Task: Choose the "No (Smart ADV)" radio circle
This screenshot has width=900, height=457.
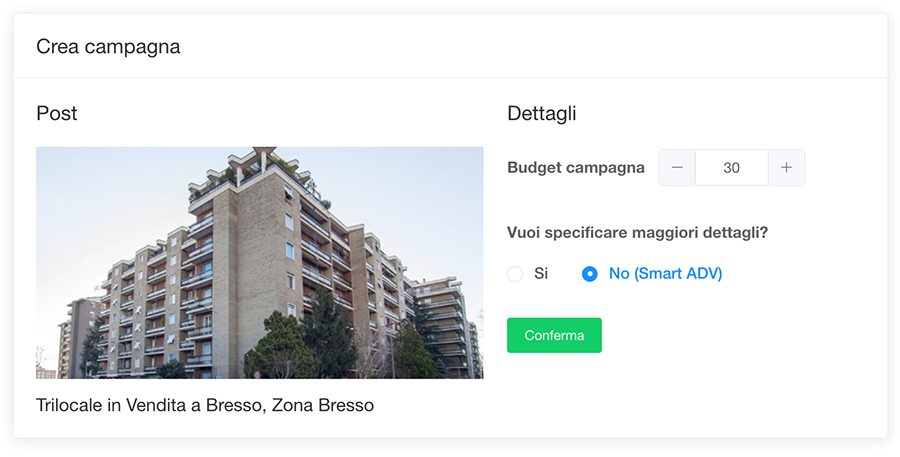Action: click(590, 274)
